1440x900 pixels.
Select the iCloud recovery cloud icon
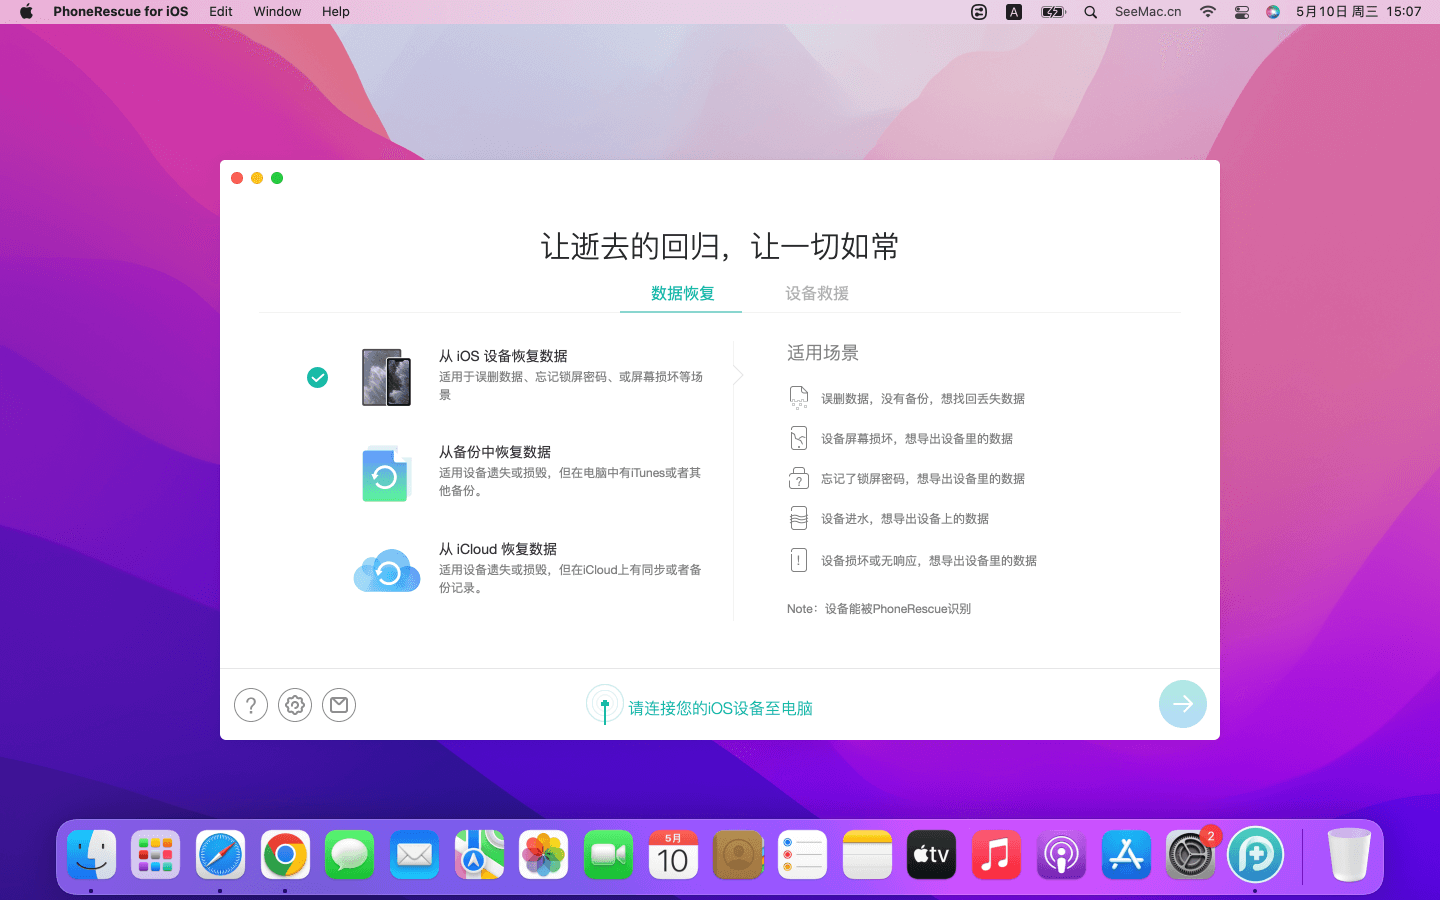pos(387,571)
